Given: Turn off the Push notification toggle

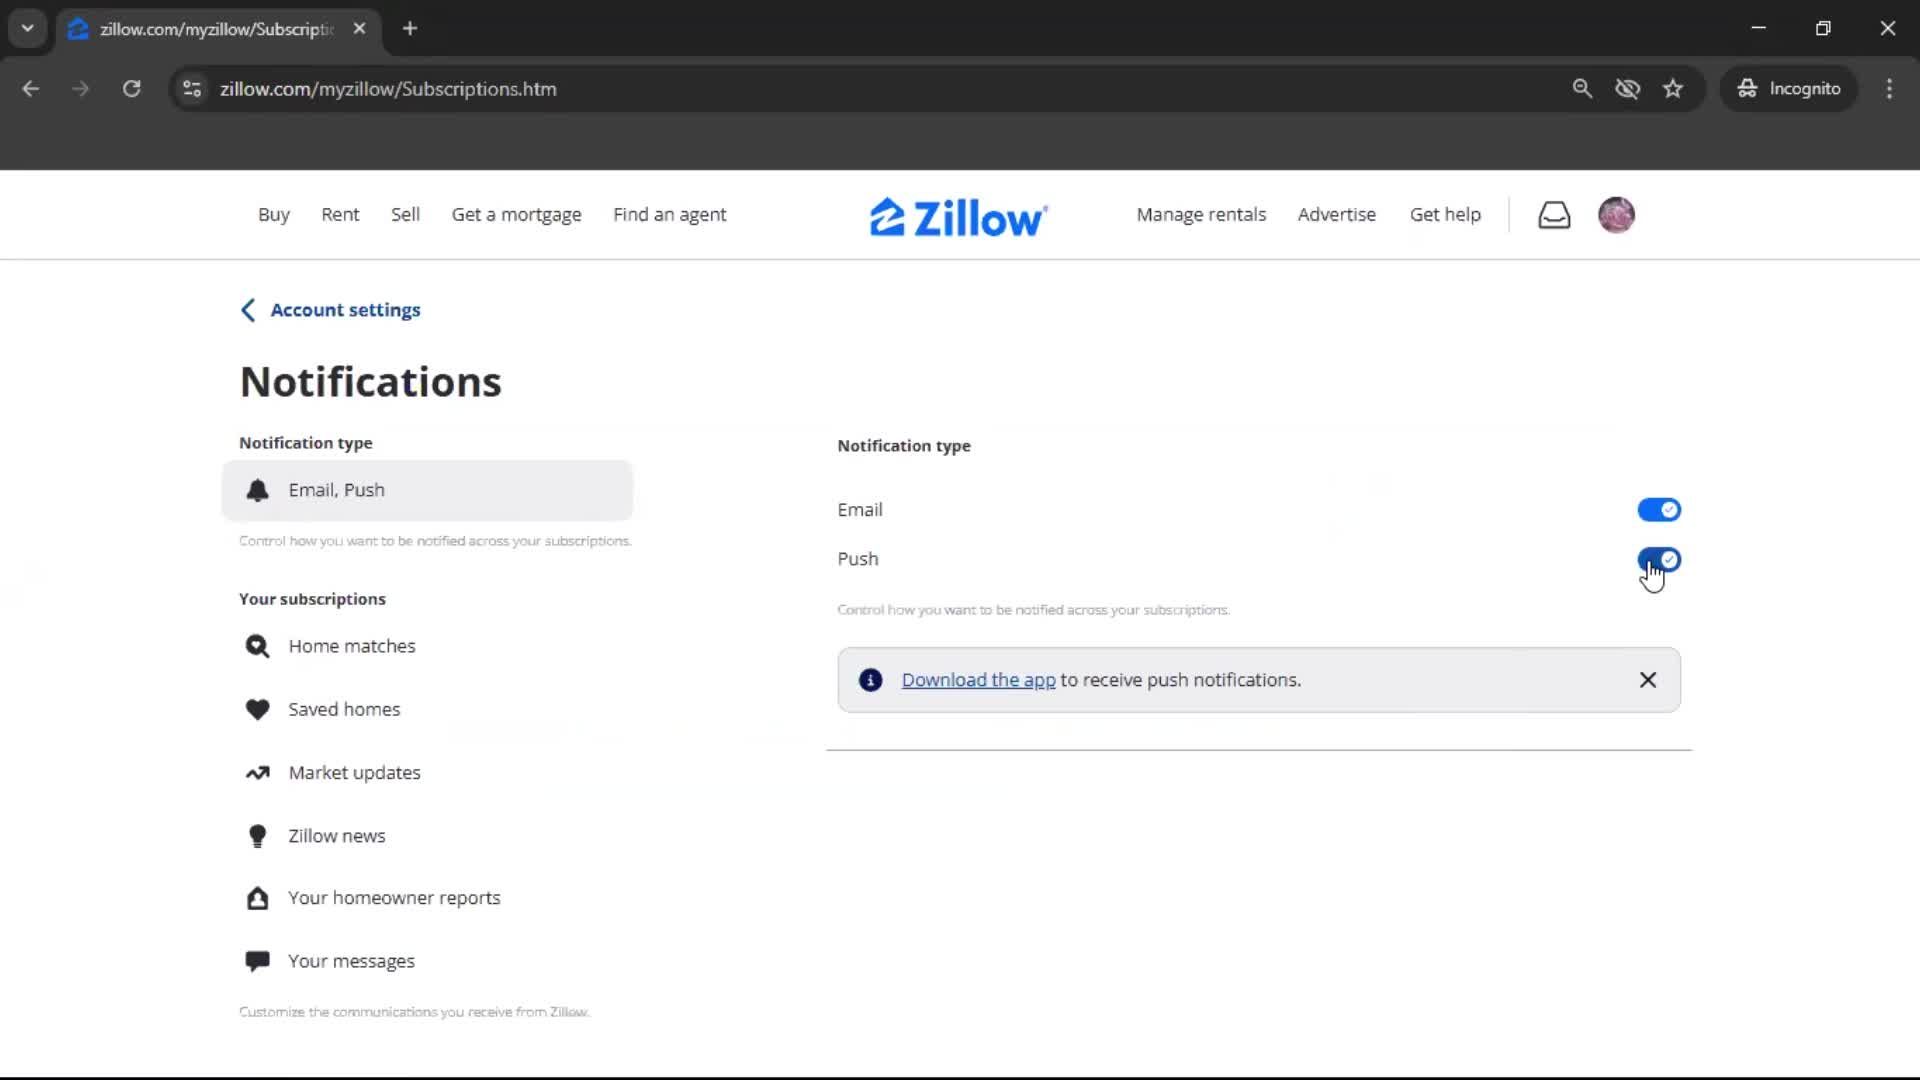Looking at the screenshot, I should [x=1658, y=559].
